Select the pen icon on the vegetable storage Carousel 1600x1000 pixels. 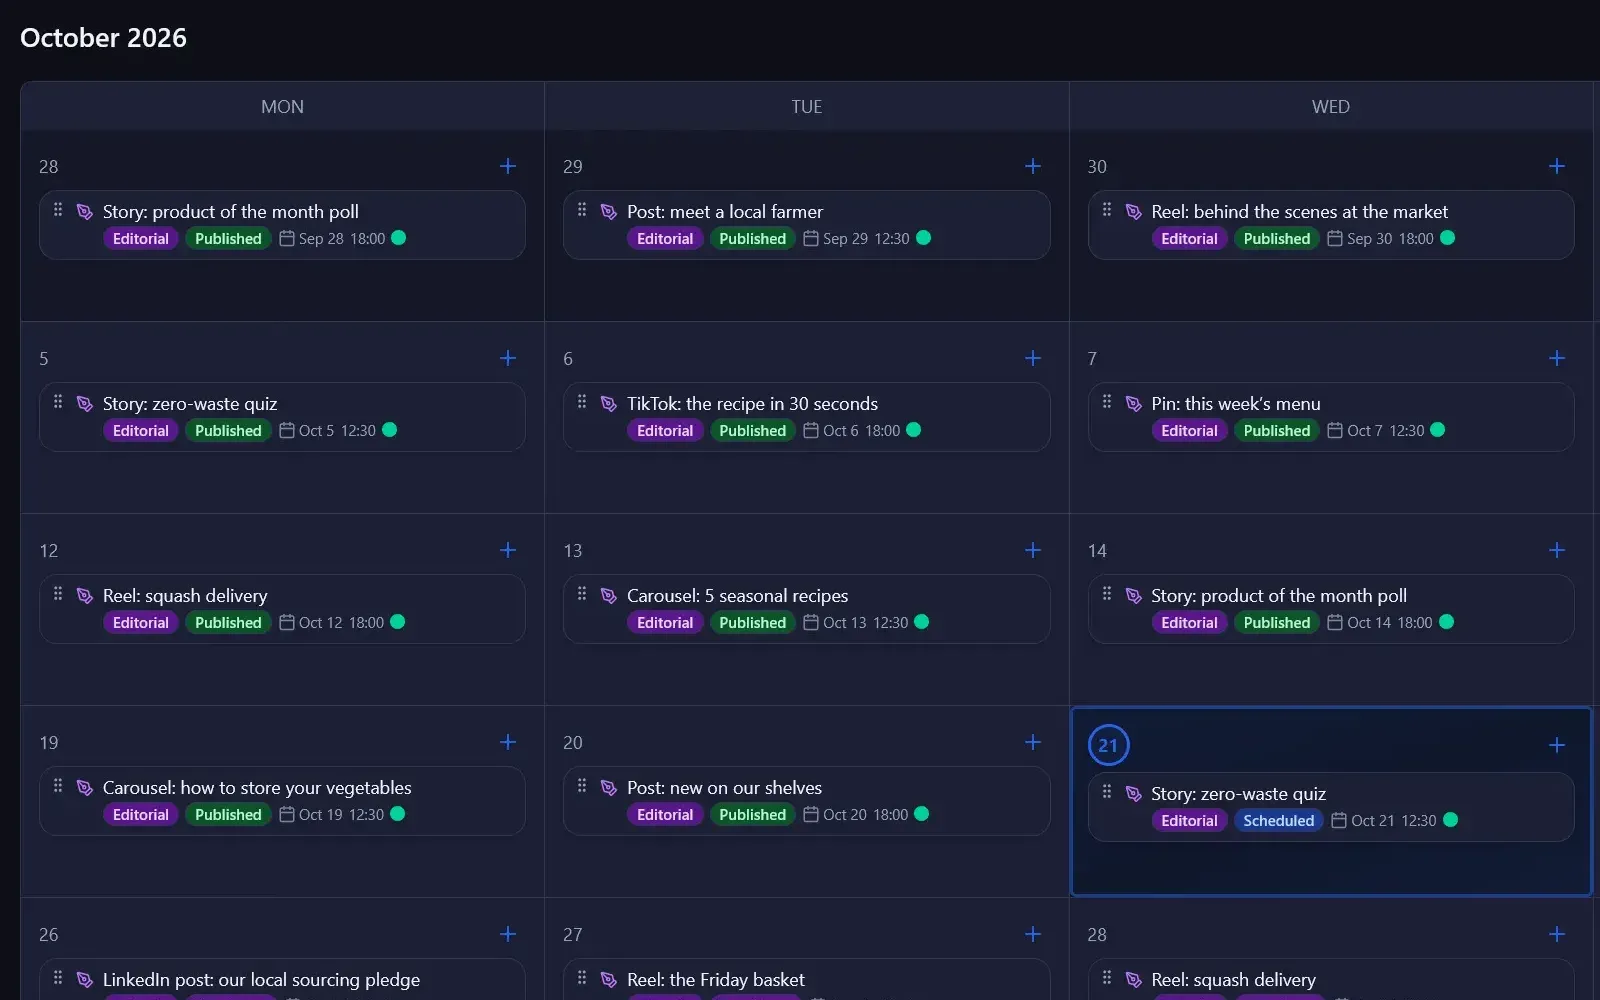[x=85, y=788]
